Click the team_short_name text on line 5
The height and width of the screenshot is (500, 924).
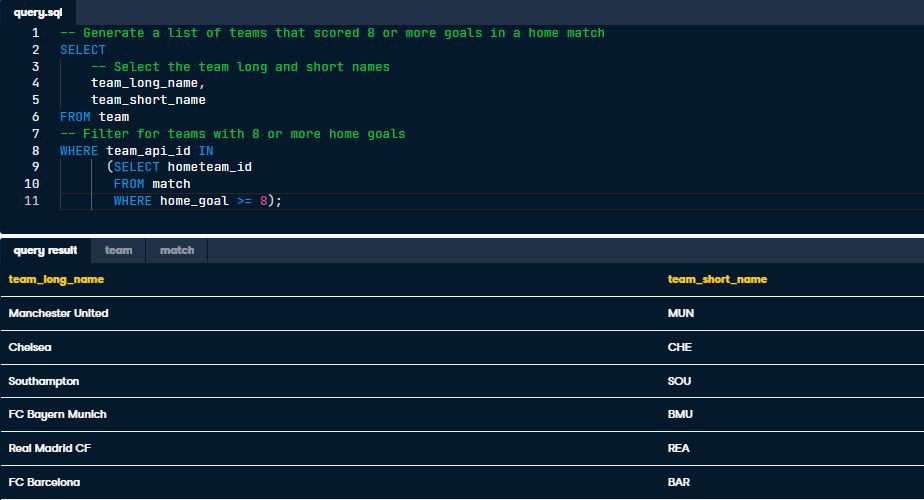point(148,100)
